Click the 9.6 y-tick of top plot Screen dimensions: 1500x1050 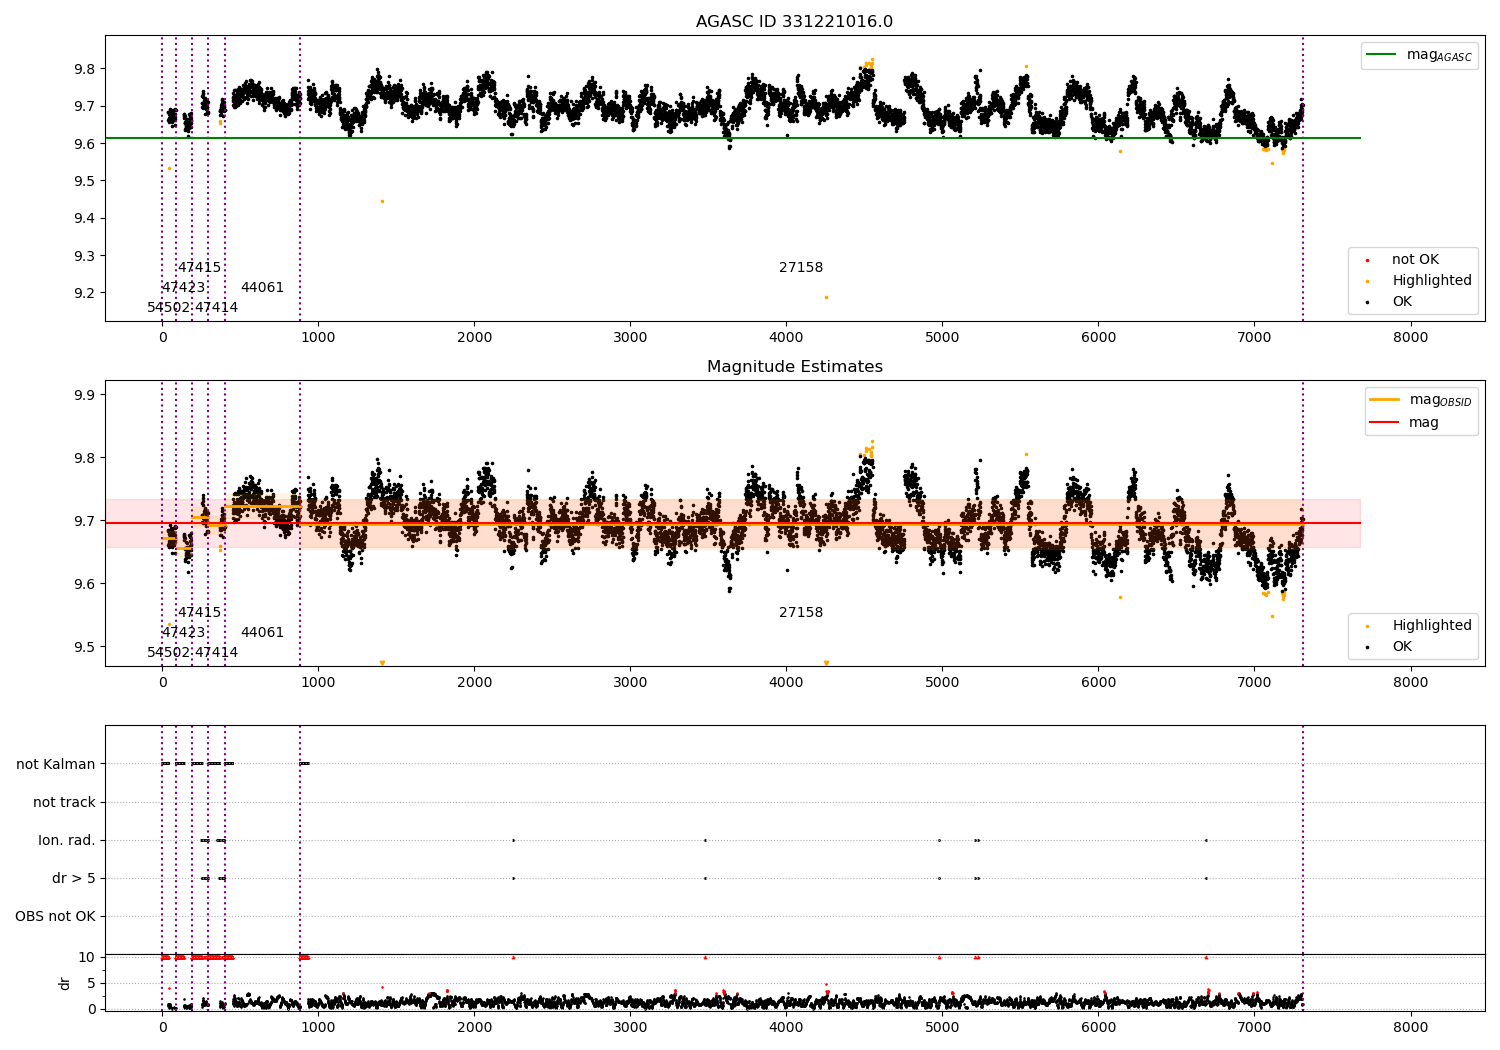tap(86, 144)
